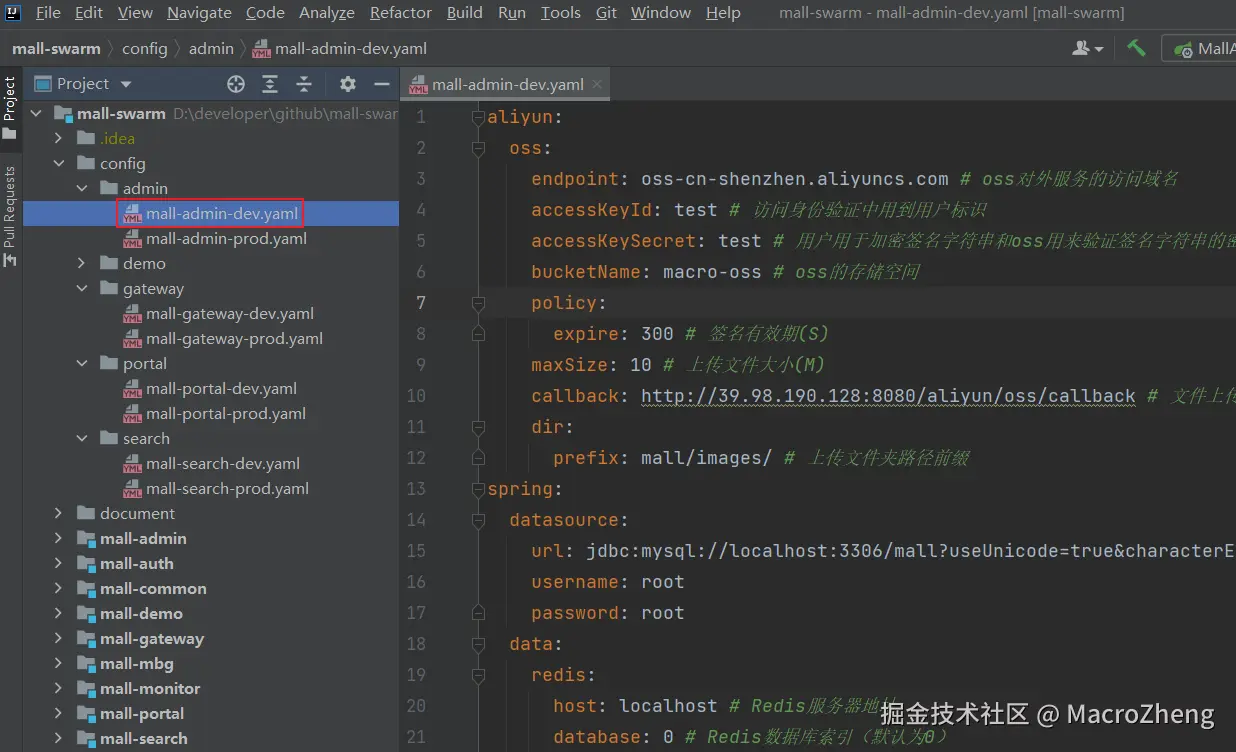This screenshot has width=1236, height=752.
Task: Hide the Project panel with minus icon
Action: [x=381, y=84]
